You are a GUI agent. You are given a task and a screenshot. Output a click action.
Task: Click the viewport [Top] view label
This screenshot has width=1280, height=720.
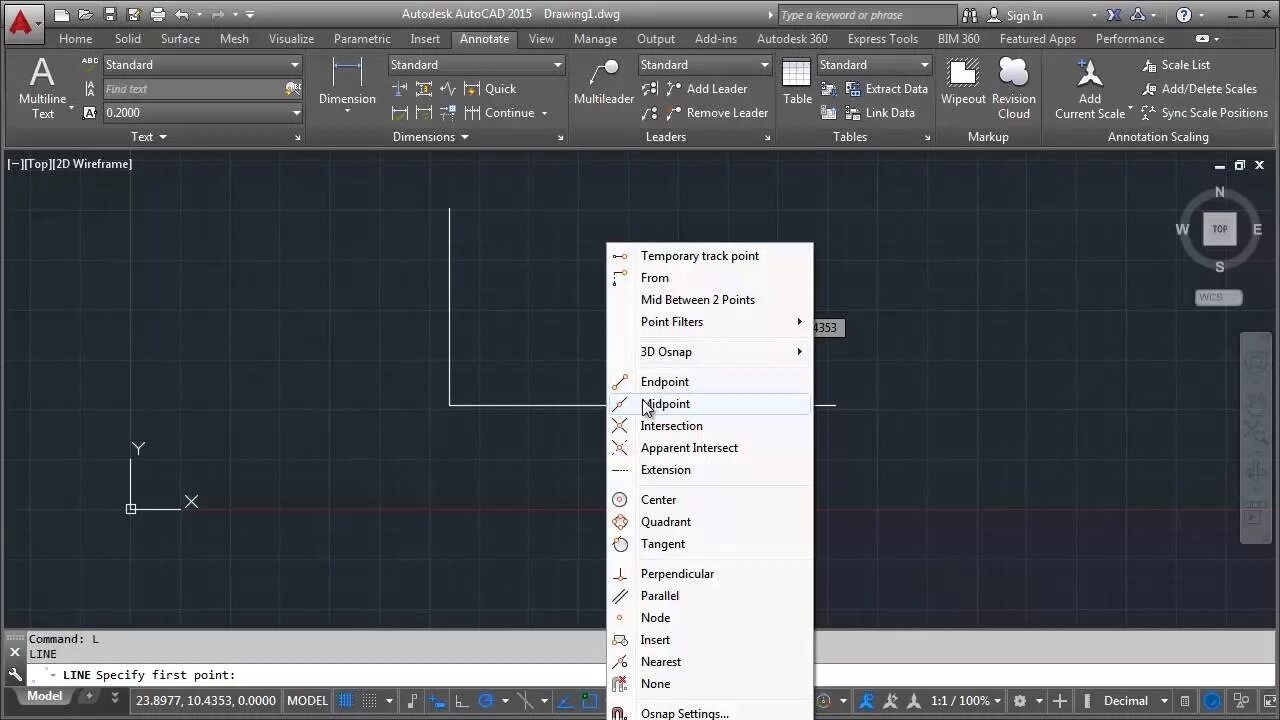click(37, 163)
